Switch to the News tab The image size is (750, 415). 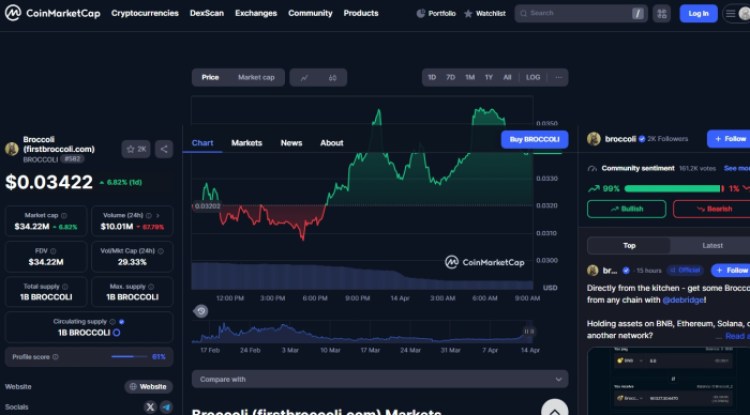tap(291, 143)
